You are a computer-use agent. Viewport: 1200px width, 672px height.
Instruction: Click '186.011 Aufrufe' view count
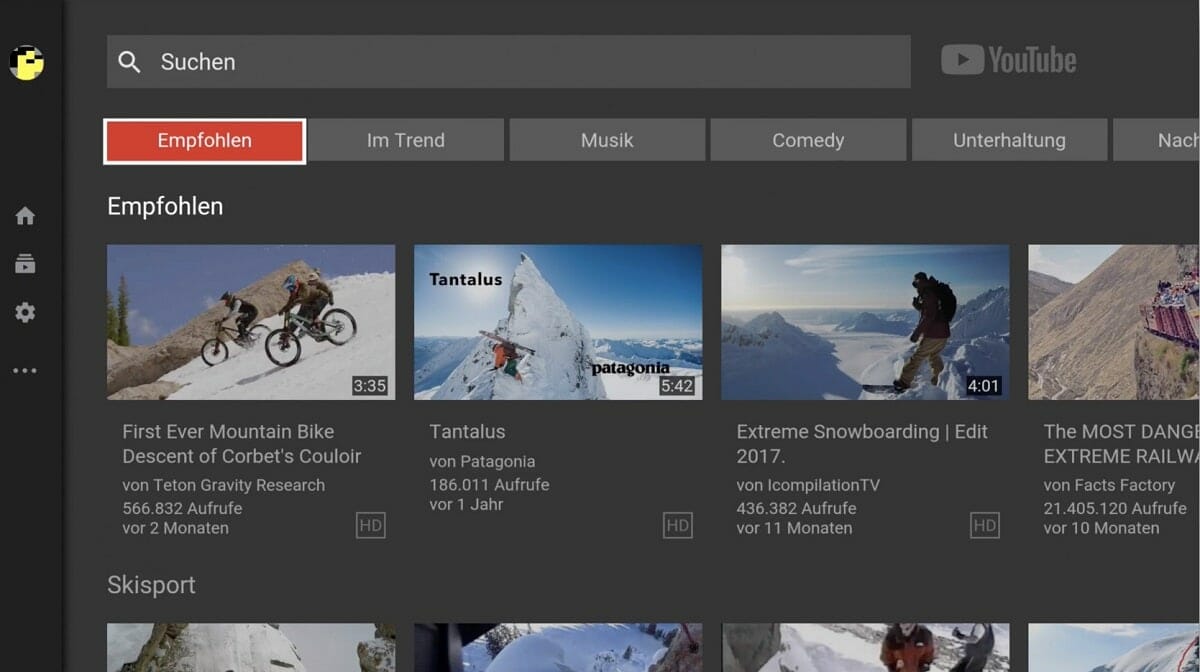[x=489, y=484]
